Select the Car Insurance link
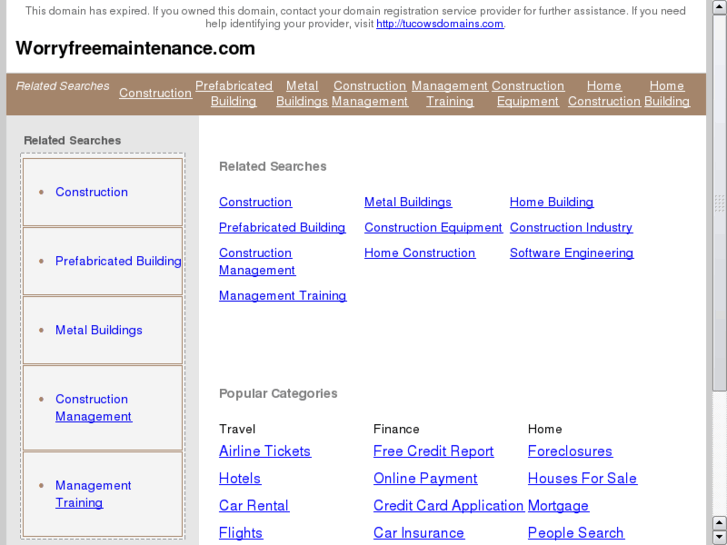 coord(419,533)
